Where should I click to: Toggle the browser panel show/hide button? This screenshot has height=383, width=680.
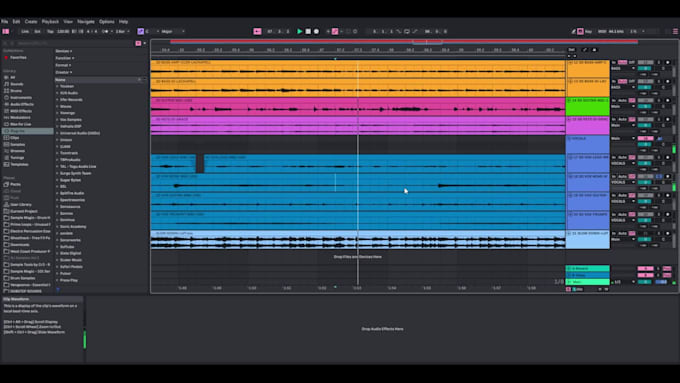pyautogui.click(x=6, y=31)
